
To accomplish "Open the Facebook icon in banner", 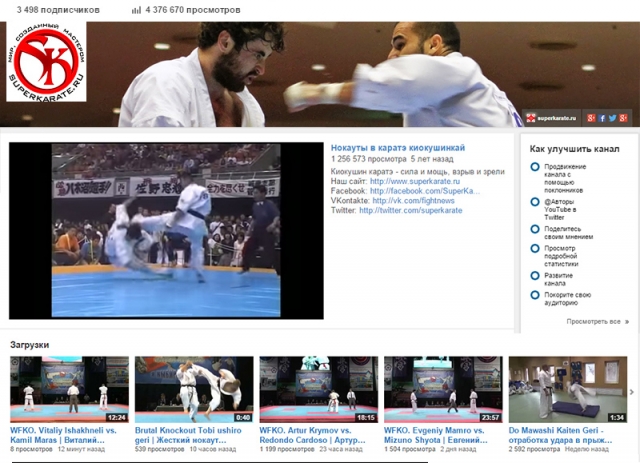I will [602, 118].
